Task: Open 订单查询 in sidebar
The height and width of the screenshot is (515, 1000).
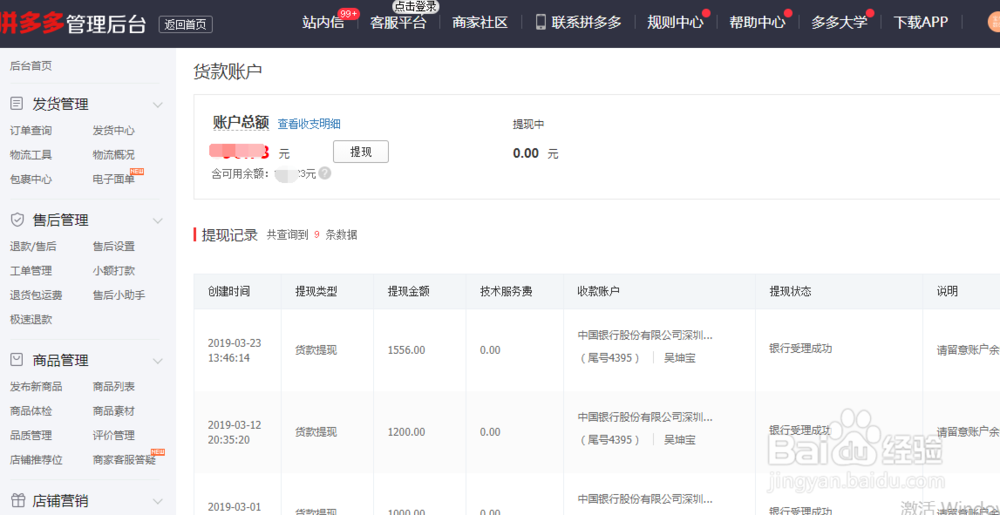Action: pos(31,131)
